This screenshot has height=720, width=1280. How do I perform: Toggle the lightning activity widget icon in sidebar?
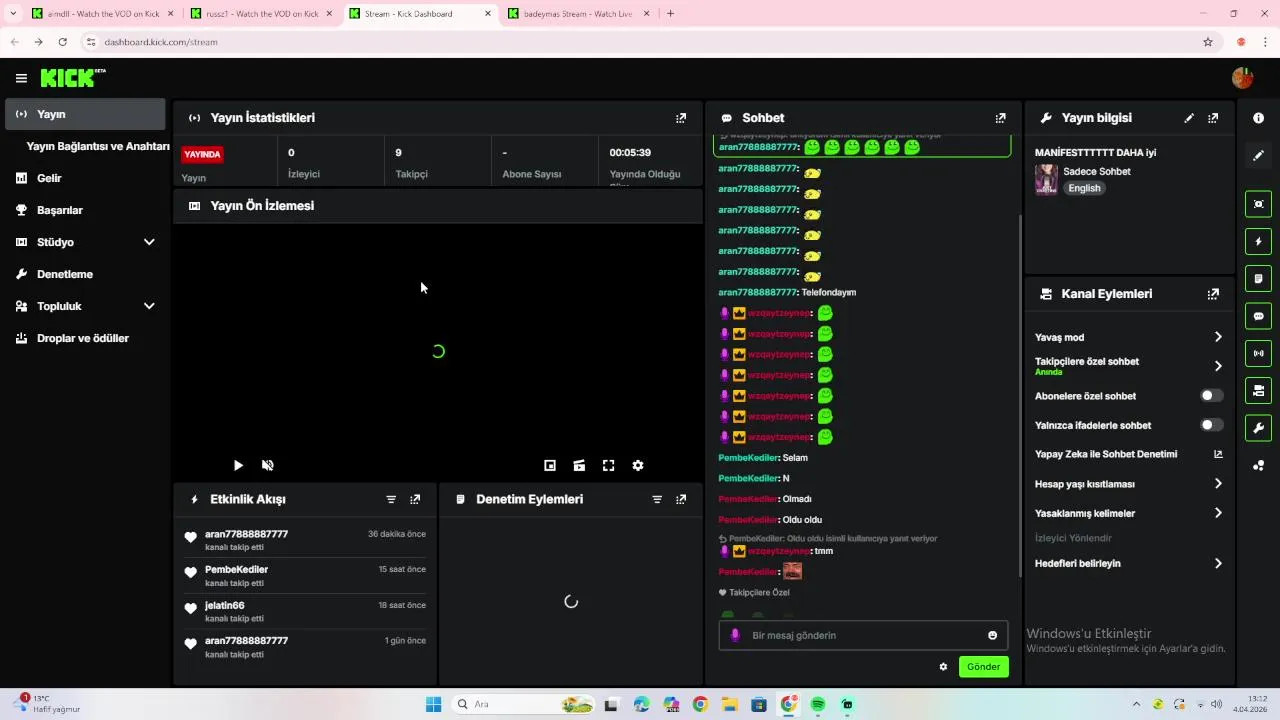(1258, 241)
